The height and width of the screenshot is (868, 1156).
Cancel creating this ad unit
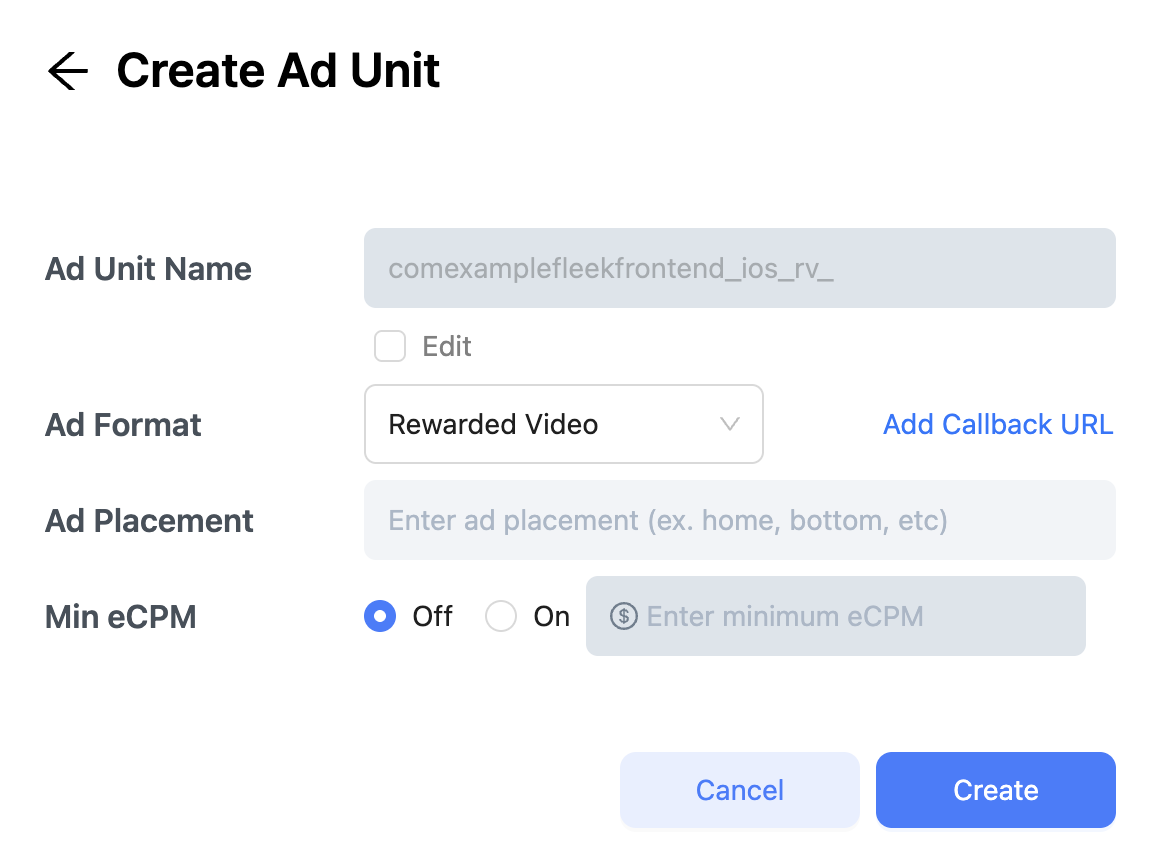click(739, 790)
